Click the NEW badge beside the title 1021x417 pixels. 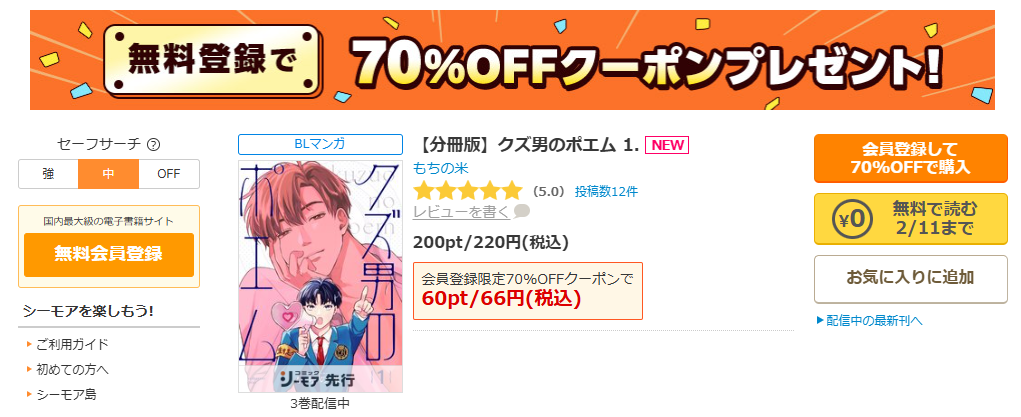(667, 145)
